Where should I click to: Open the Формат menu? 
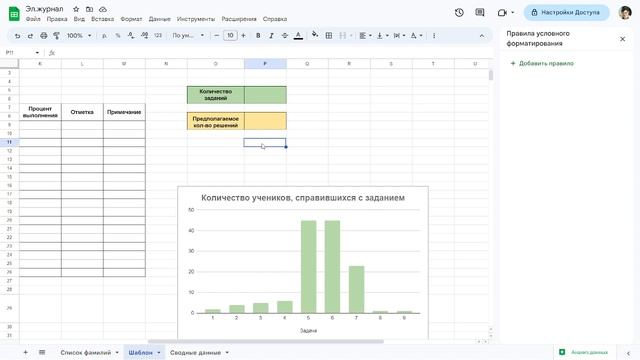(131, 19)
